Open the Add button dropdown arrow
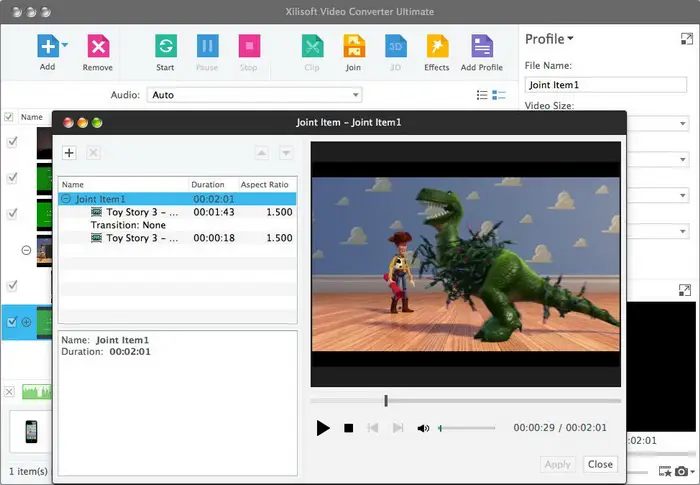The image size is (700, 485). [65, 45]
